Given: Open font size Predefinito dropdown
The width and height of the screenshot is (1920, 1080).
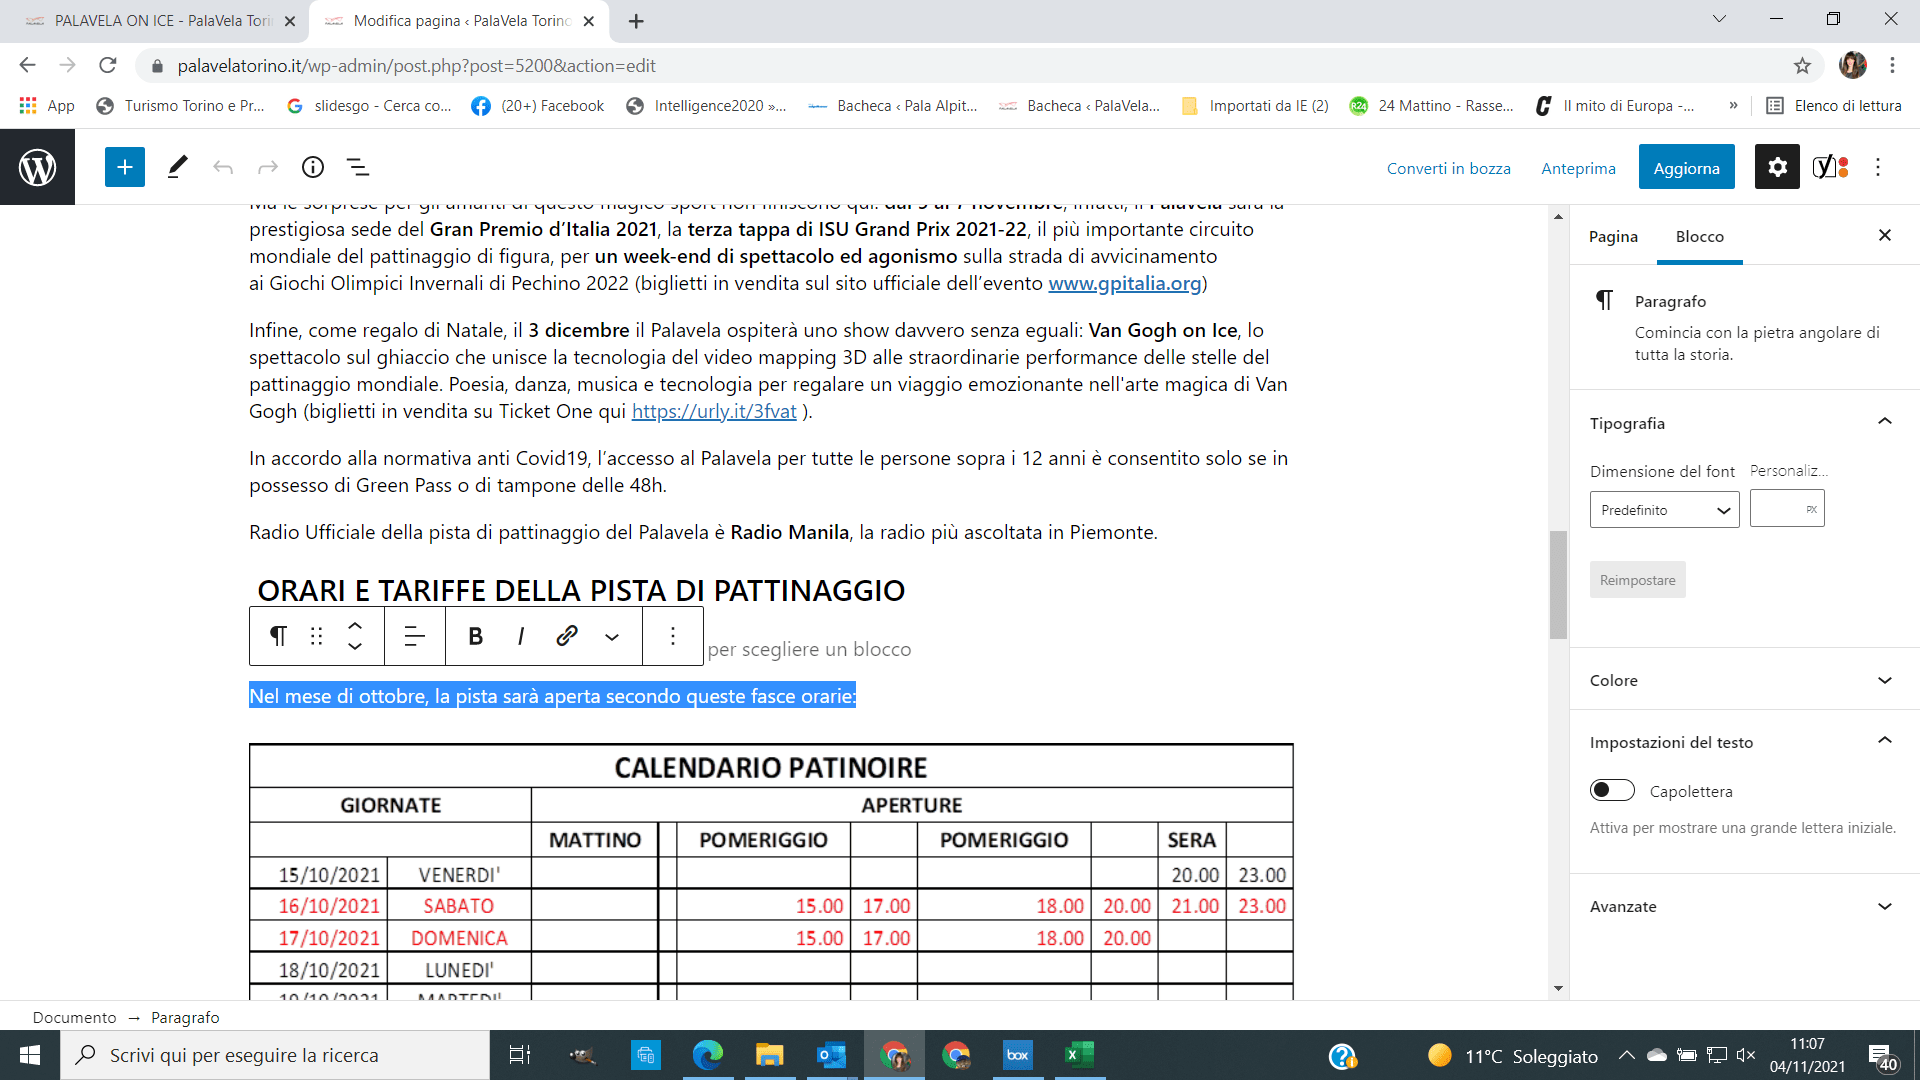Looking at the screenshot, I should point(1665,510).
